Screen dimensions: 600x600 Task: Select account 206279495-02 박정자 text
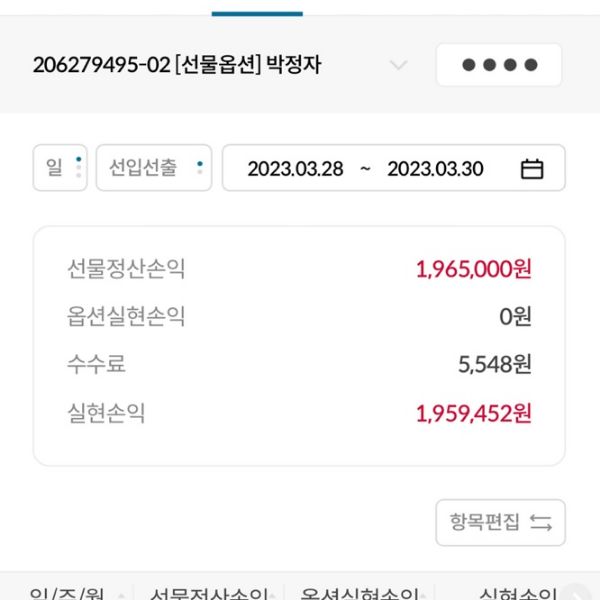[x=177, y=66]
